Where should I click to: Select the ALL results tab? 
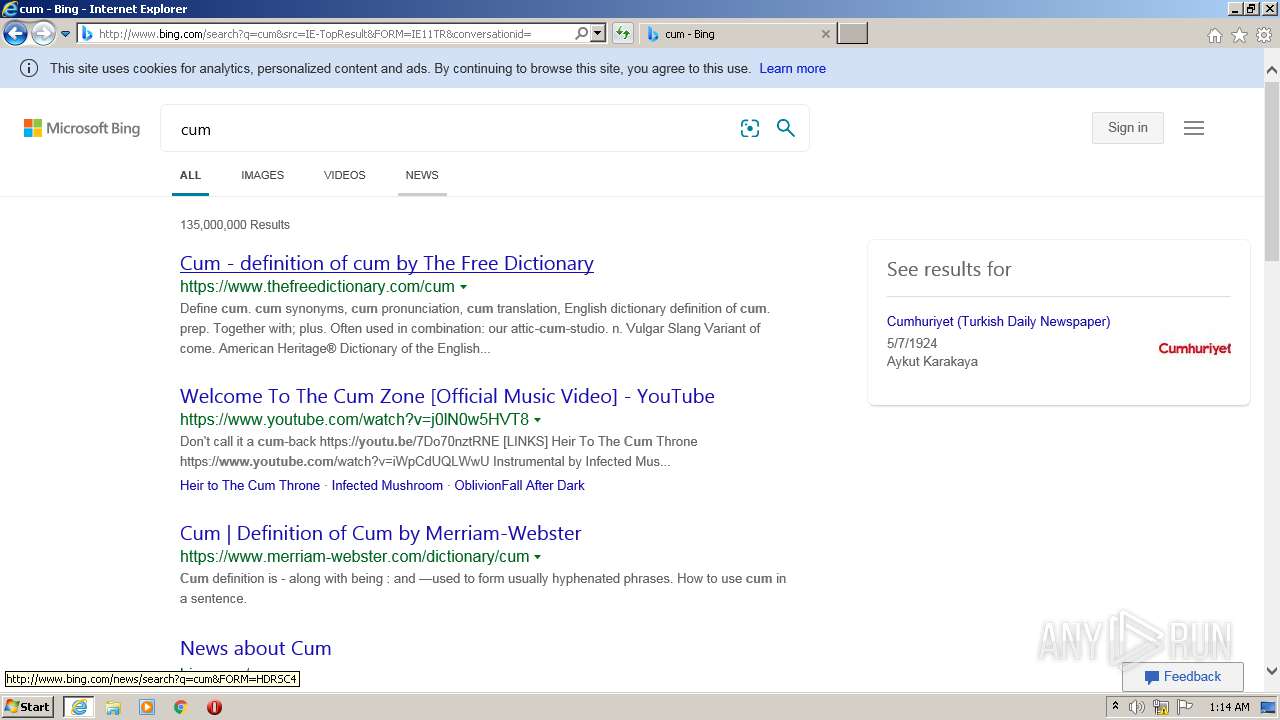190,175
